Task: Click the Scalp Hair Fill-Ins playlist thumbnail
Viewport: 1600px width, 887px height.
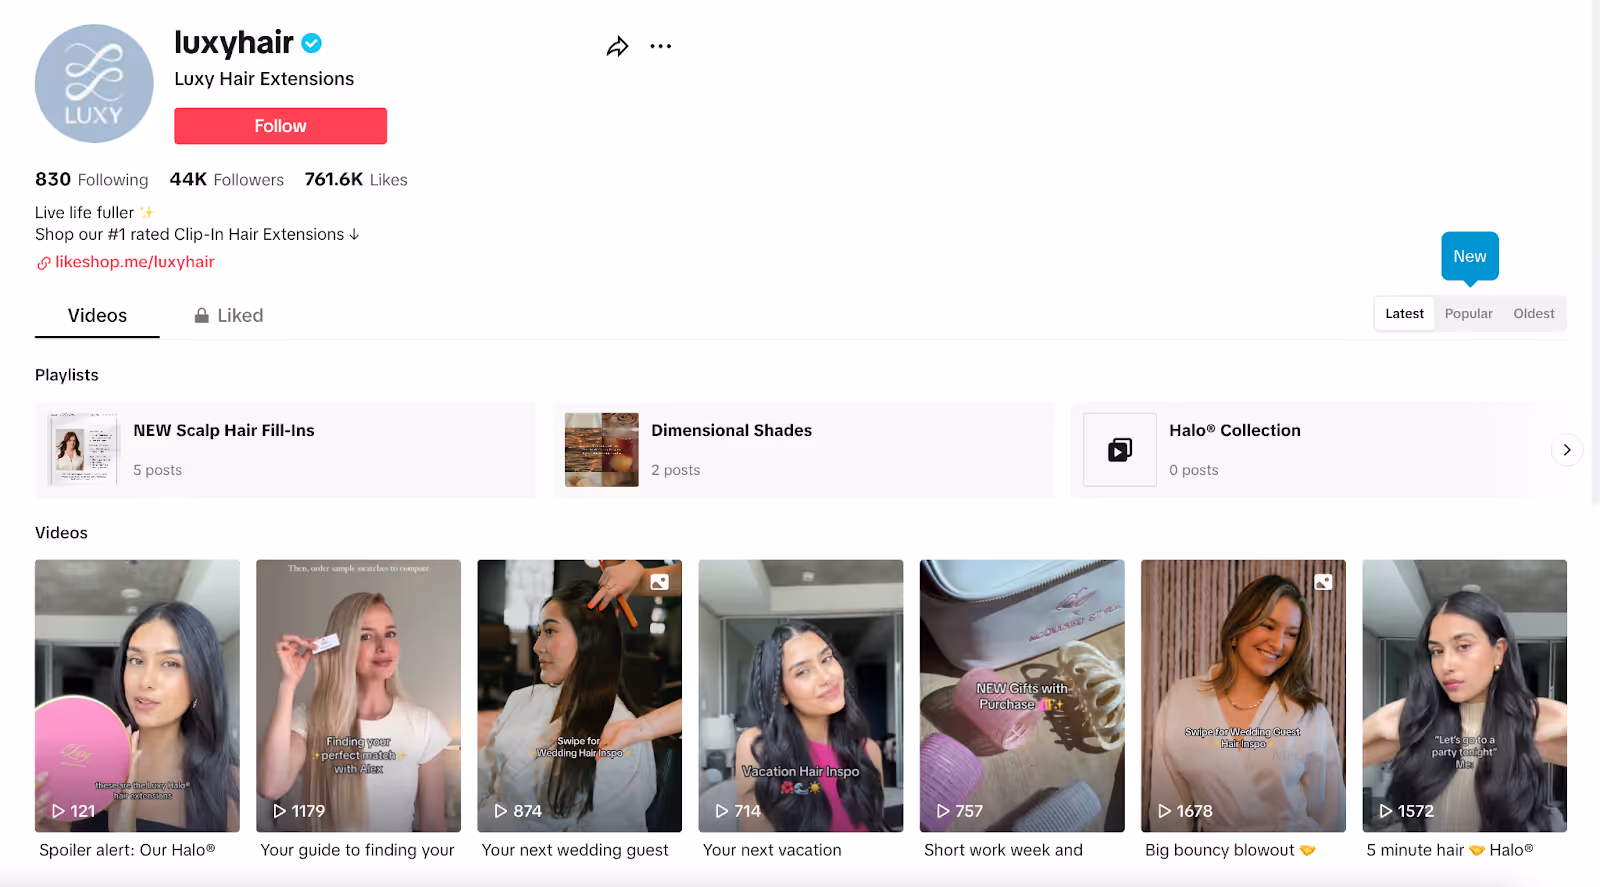Action: click(84, 450)
